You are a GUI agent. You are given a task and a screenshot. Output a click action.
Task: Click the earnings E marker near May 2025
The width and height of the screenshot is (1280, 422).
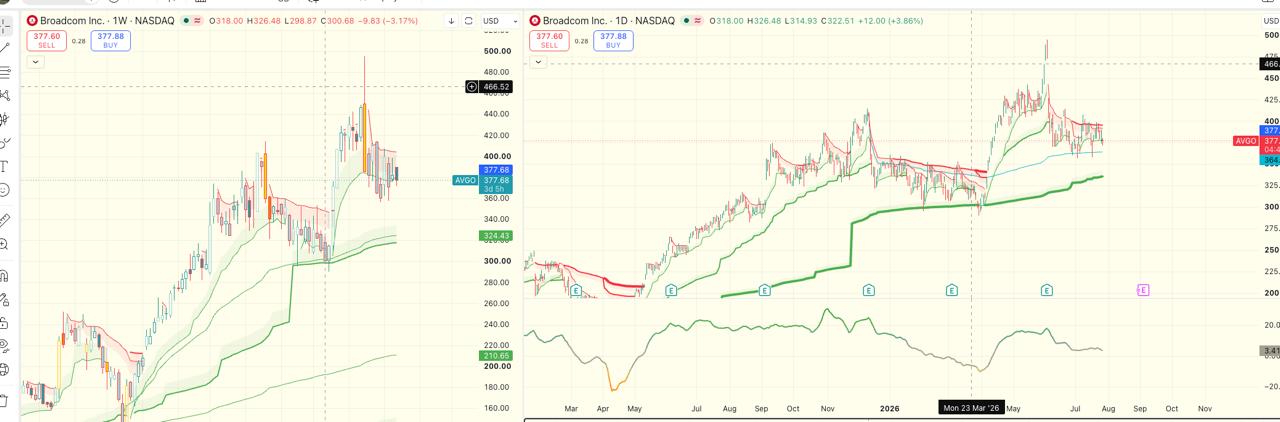pos(670,290)
